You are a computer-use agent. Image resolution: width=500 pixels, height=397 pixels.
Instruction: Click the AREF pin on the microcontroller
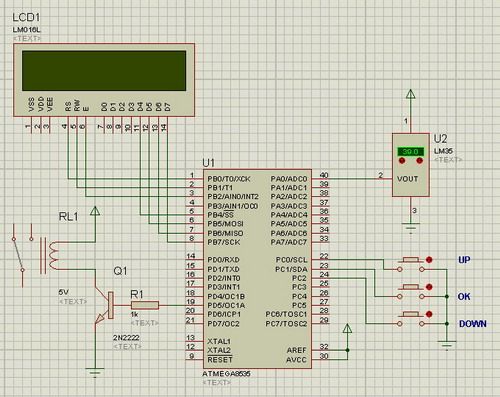pos(296,350)
